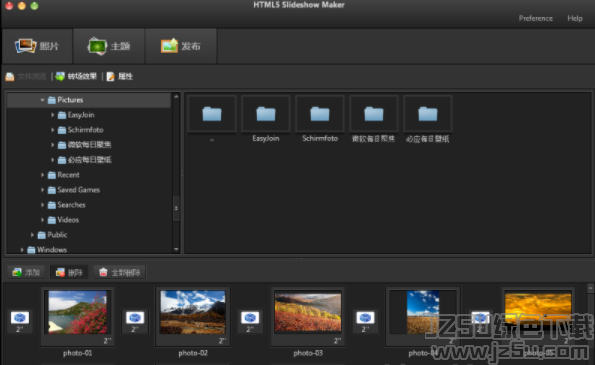
Task: Collapse the Pictures folder tree node
Action: [x=42, y=100]
